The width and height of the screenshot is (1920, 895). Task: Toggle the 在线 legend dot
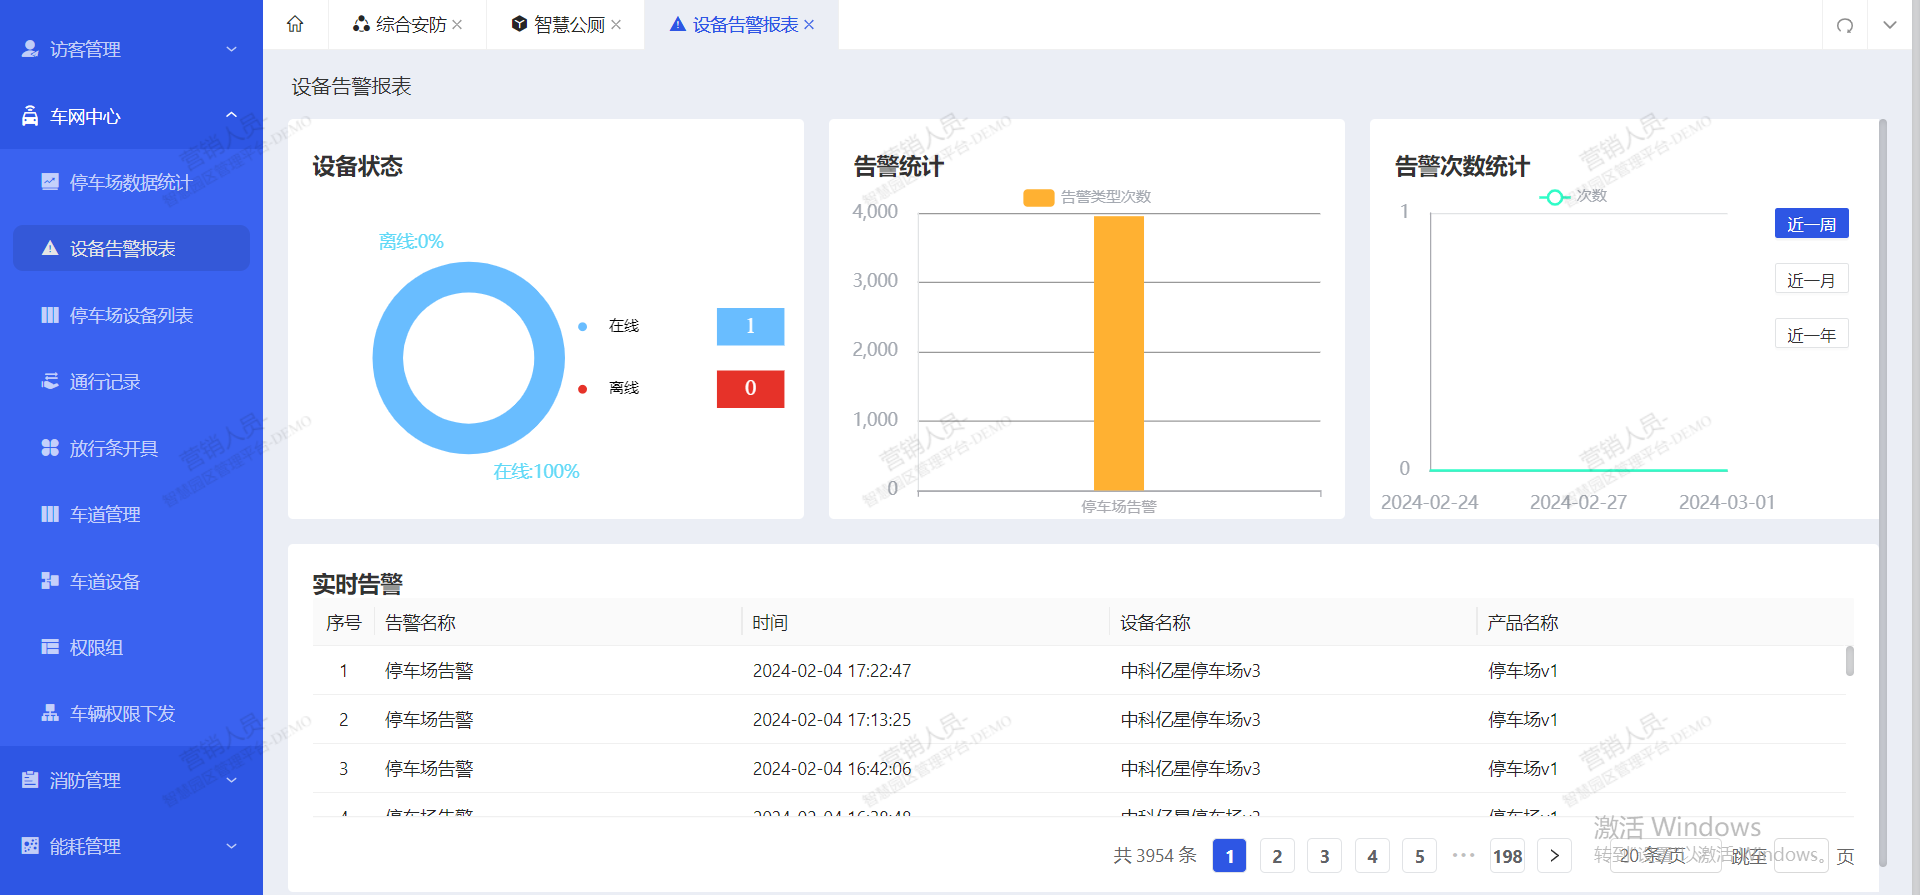[582, 326]
